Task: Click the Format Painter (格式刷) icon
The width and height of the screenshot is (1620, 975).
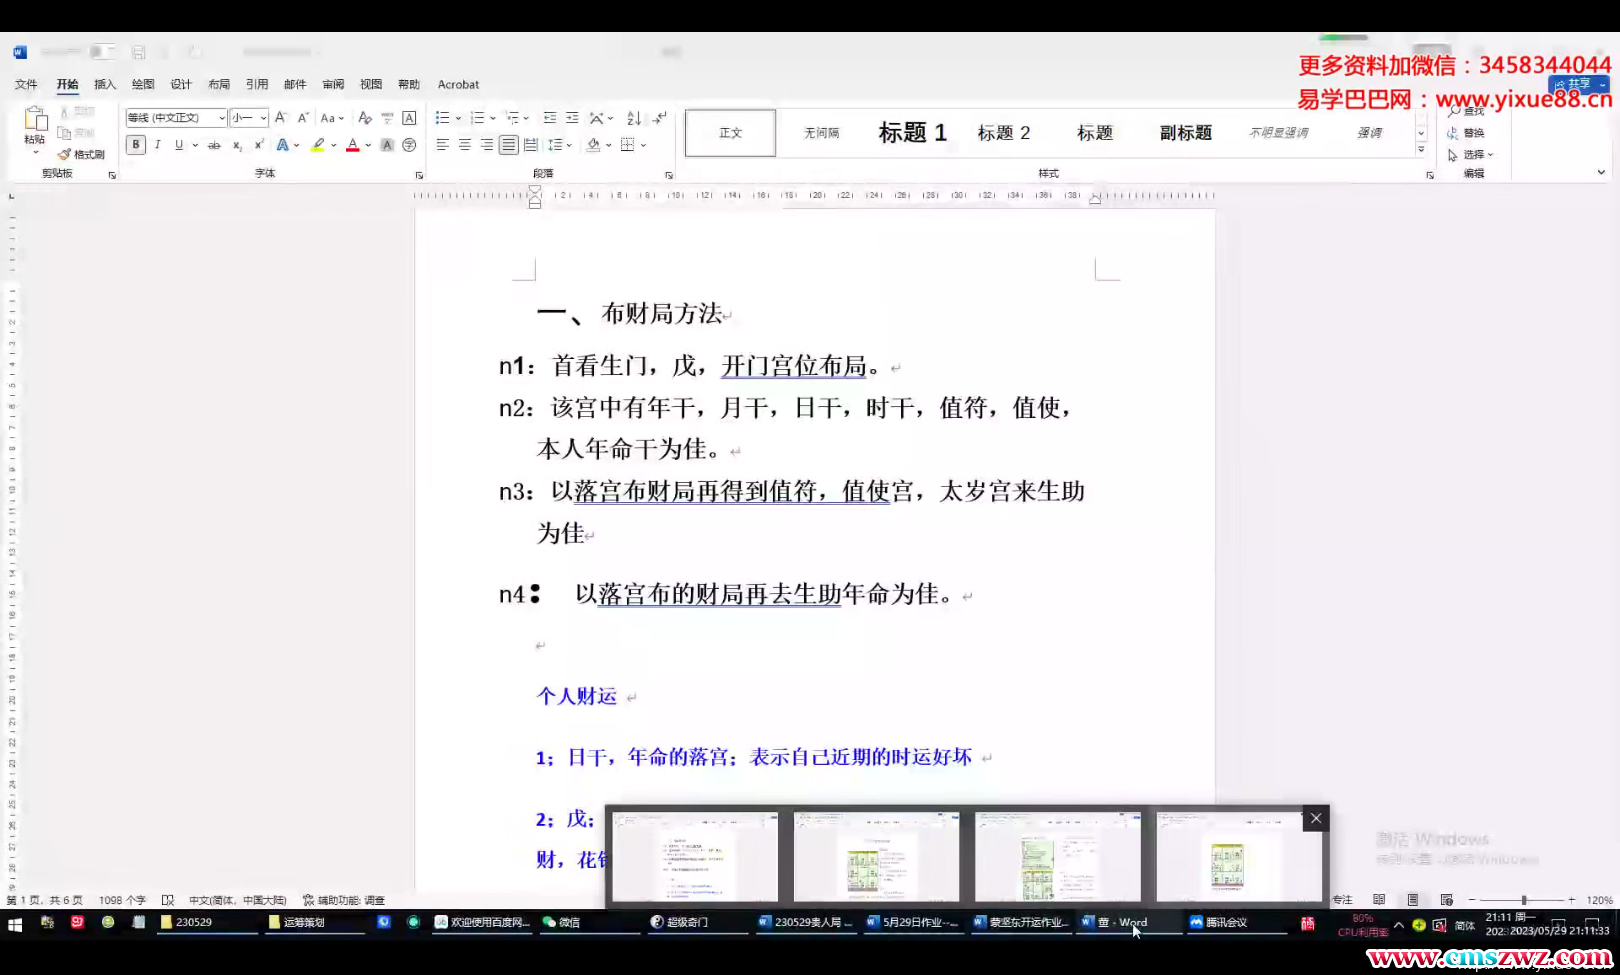Action: coord(82,154)
